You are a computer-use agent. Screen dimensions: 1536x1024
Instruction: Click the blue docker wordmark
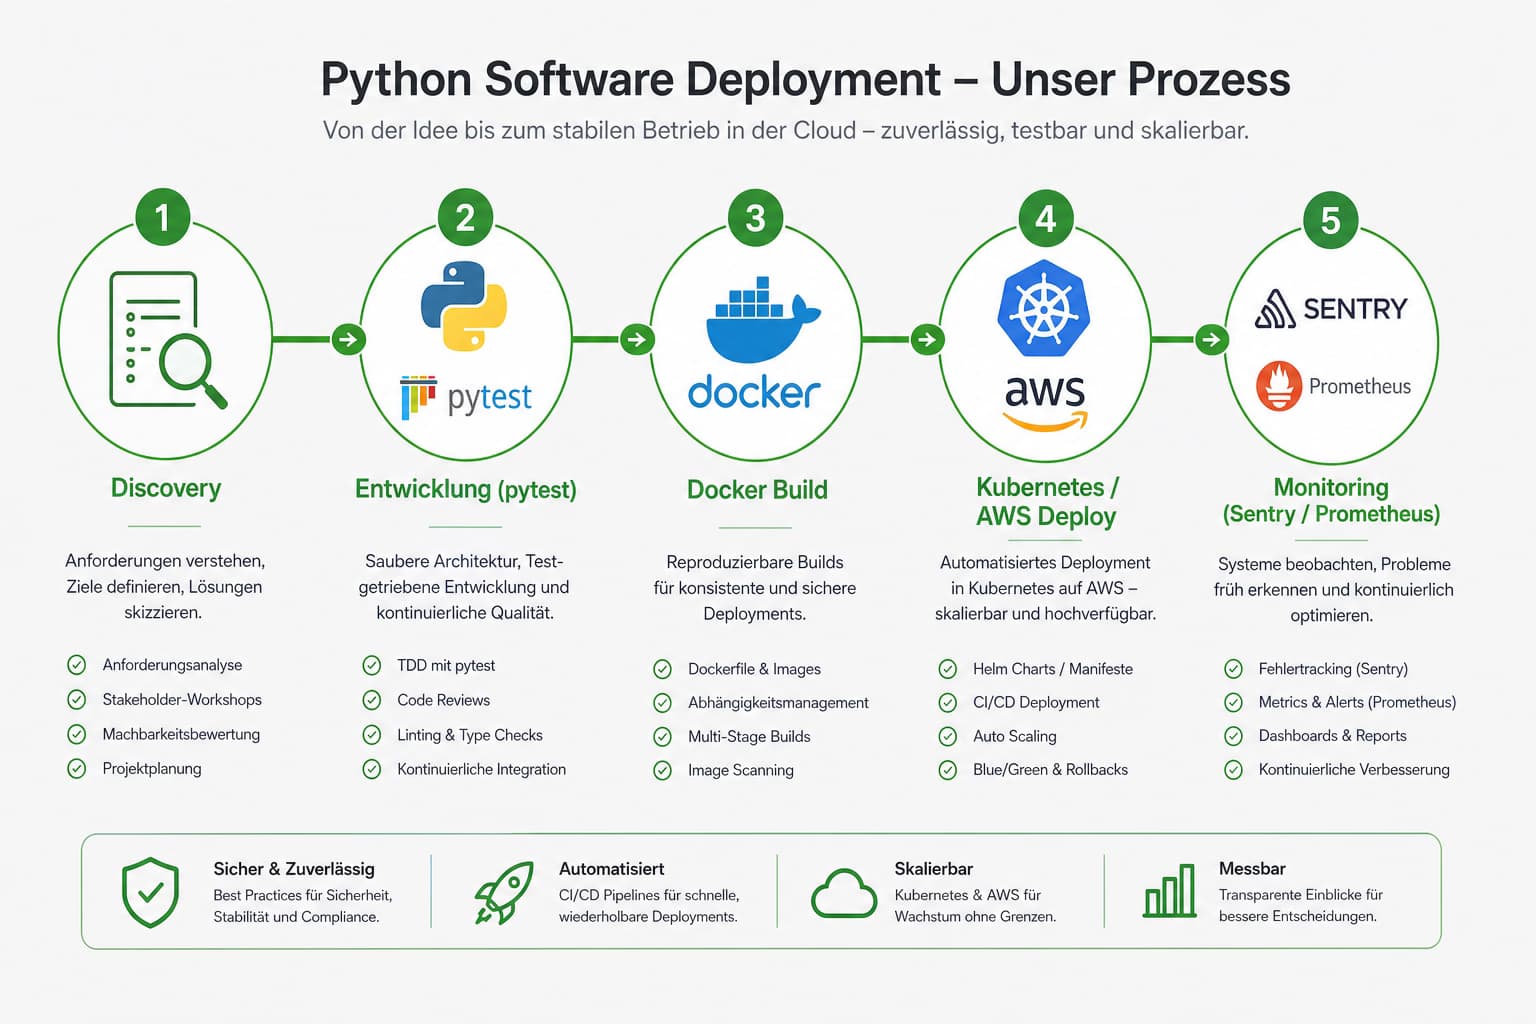pos(754,392)
